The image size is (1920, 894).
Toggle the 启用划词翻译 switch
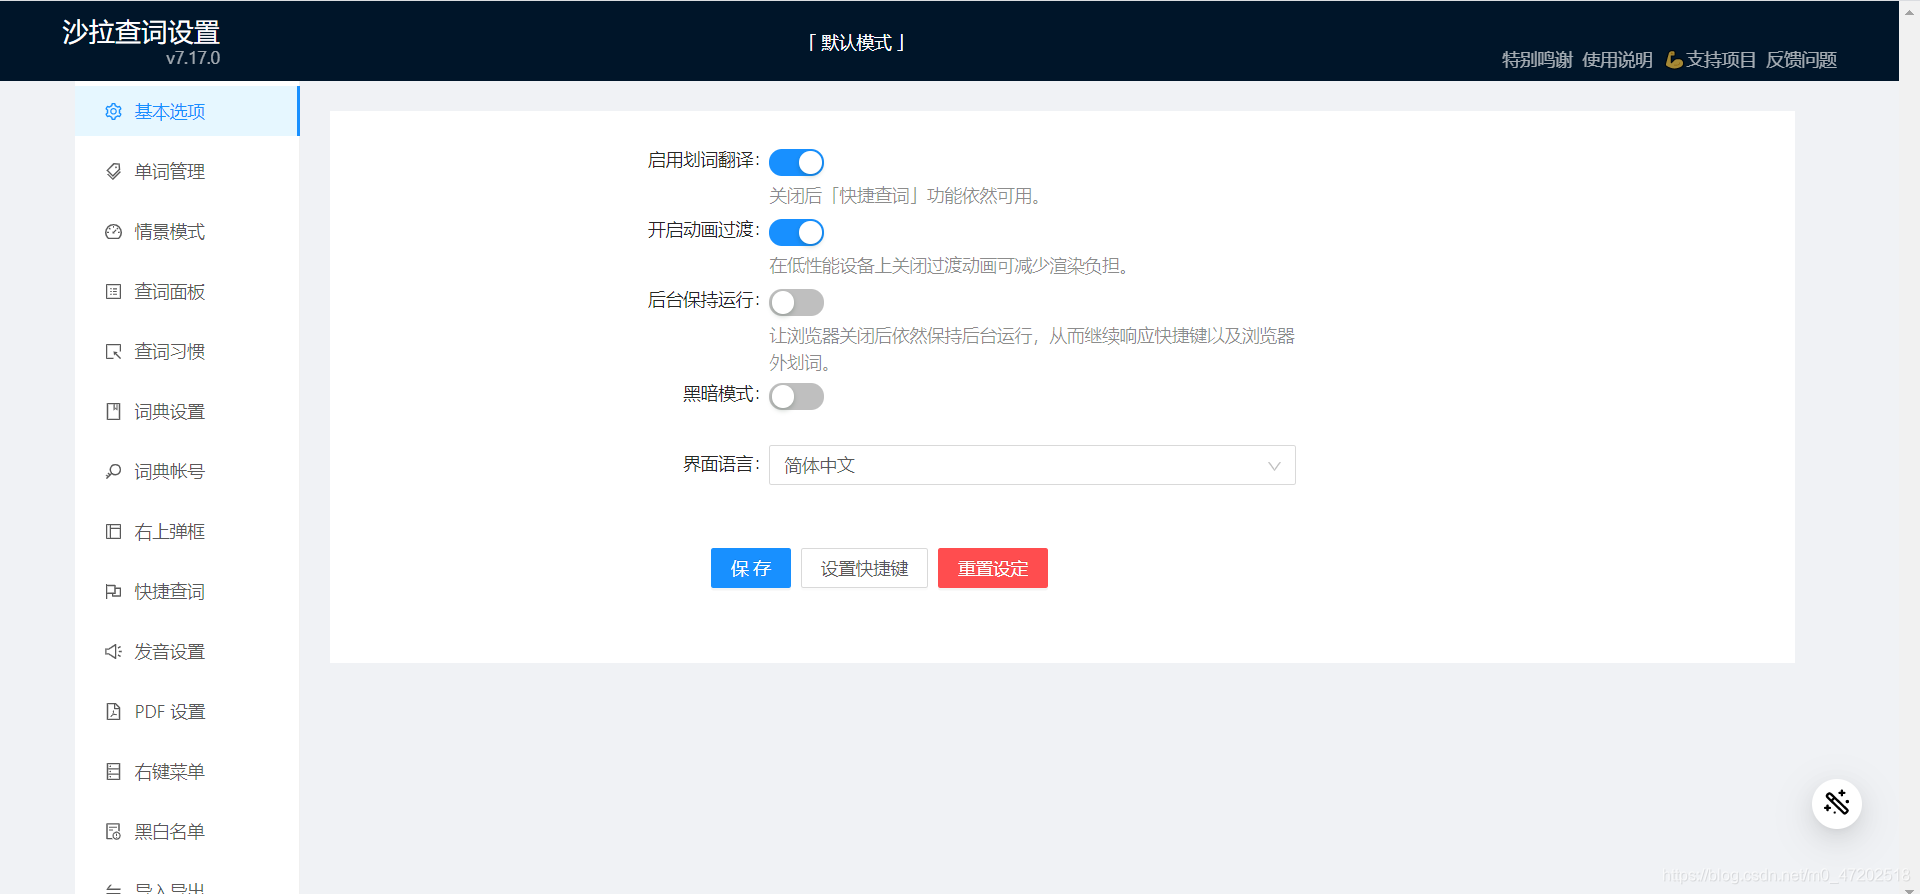[796, 162]
